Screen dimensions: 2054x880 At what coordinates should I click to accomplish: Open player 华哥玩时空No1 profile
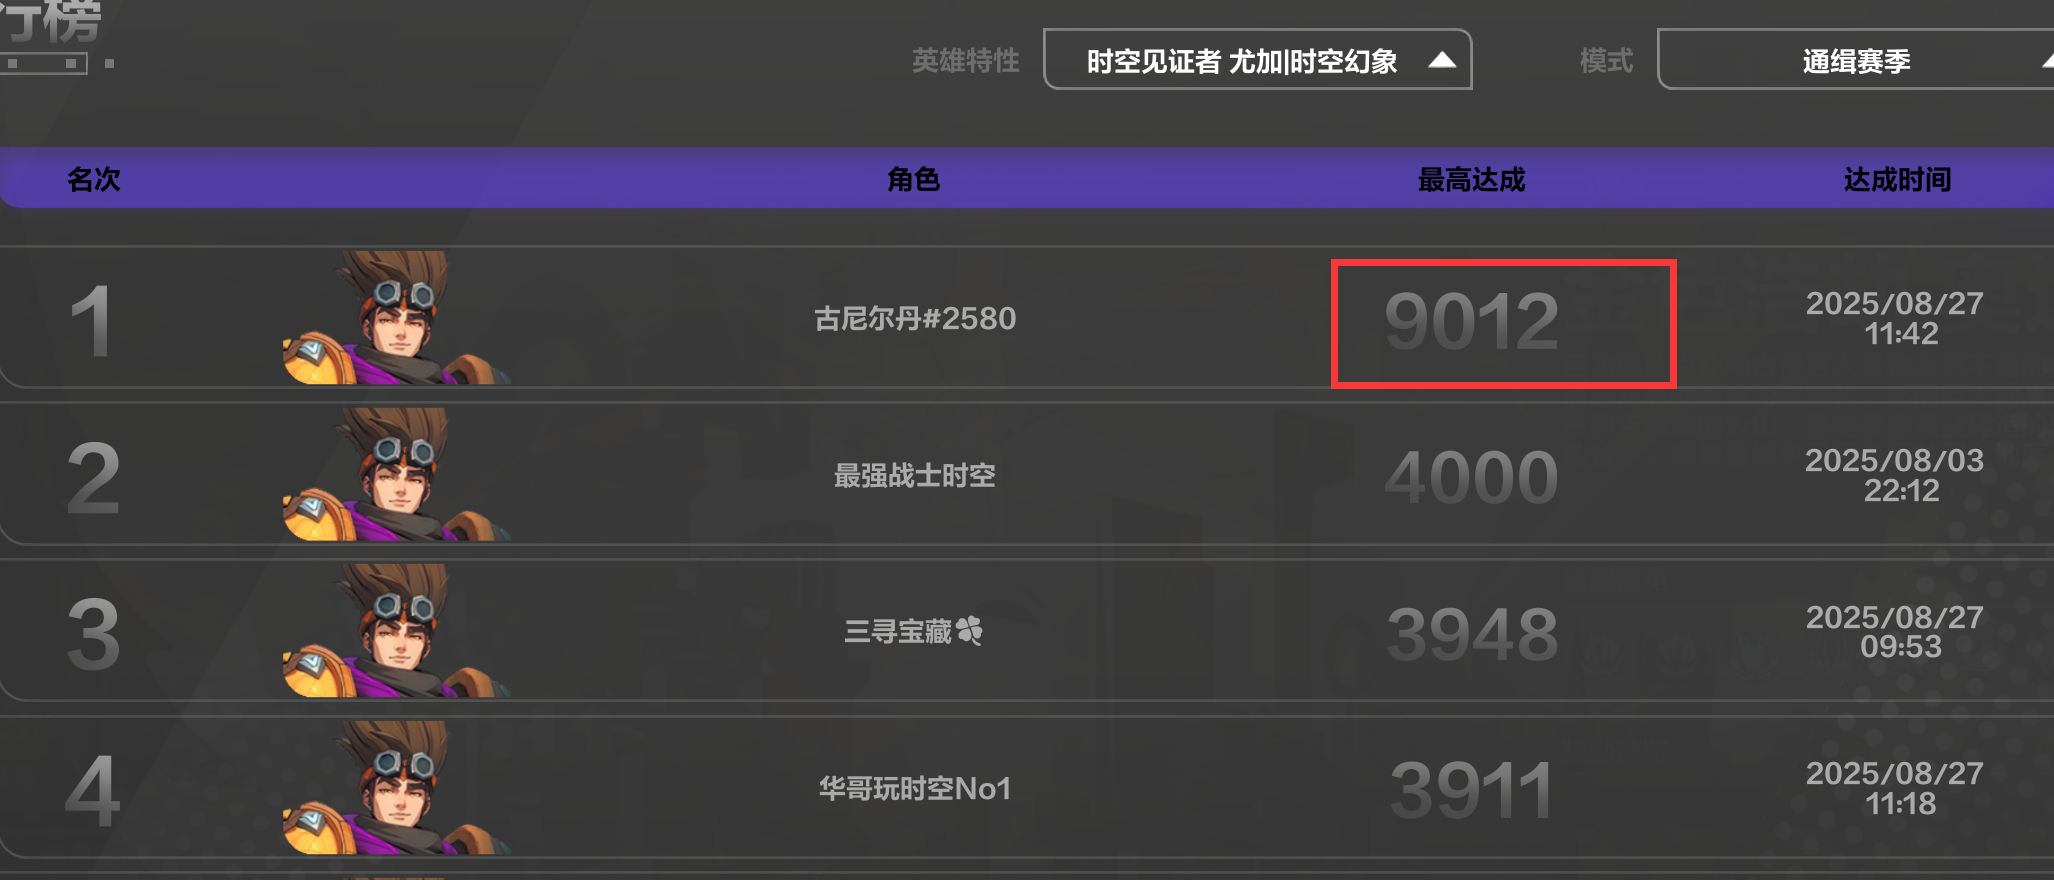pyautogui.click(x=915, y=788)
